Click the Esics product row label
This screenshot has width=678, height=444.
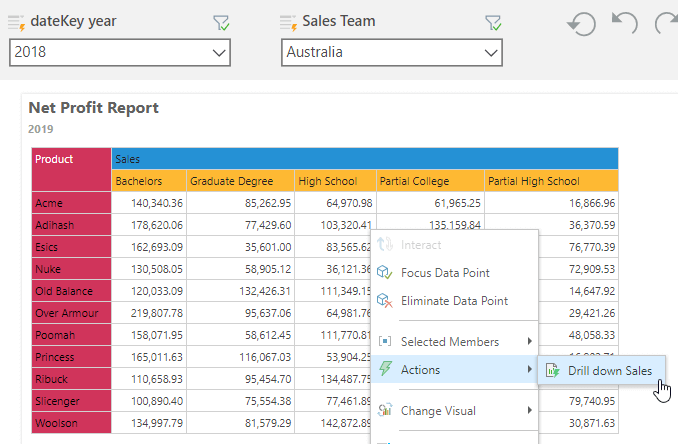pyautogui.click(x=71, y=247)
